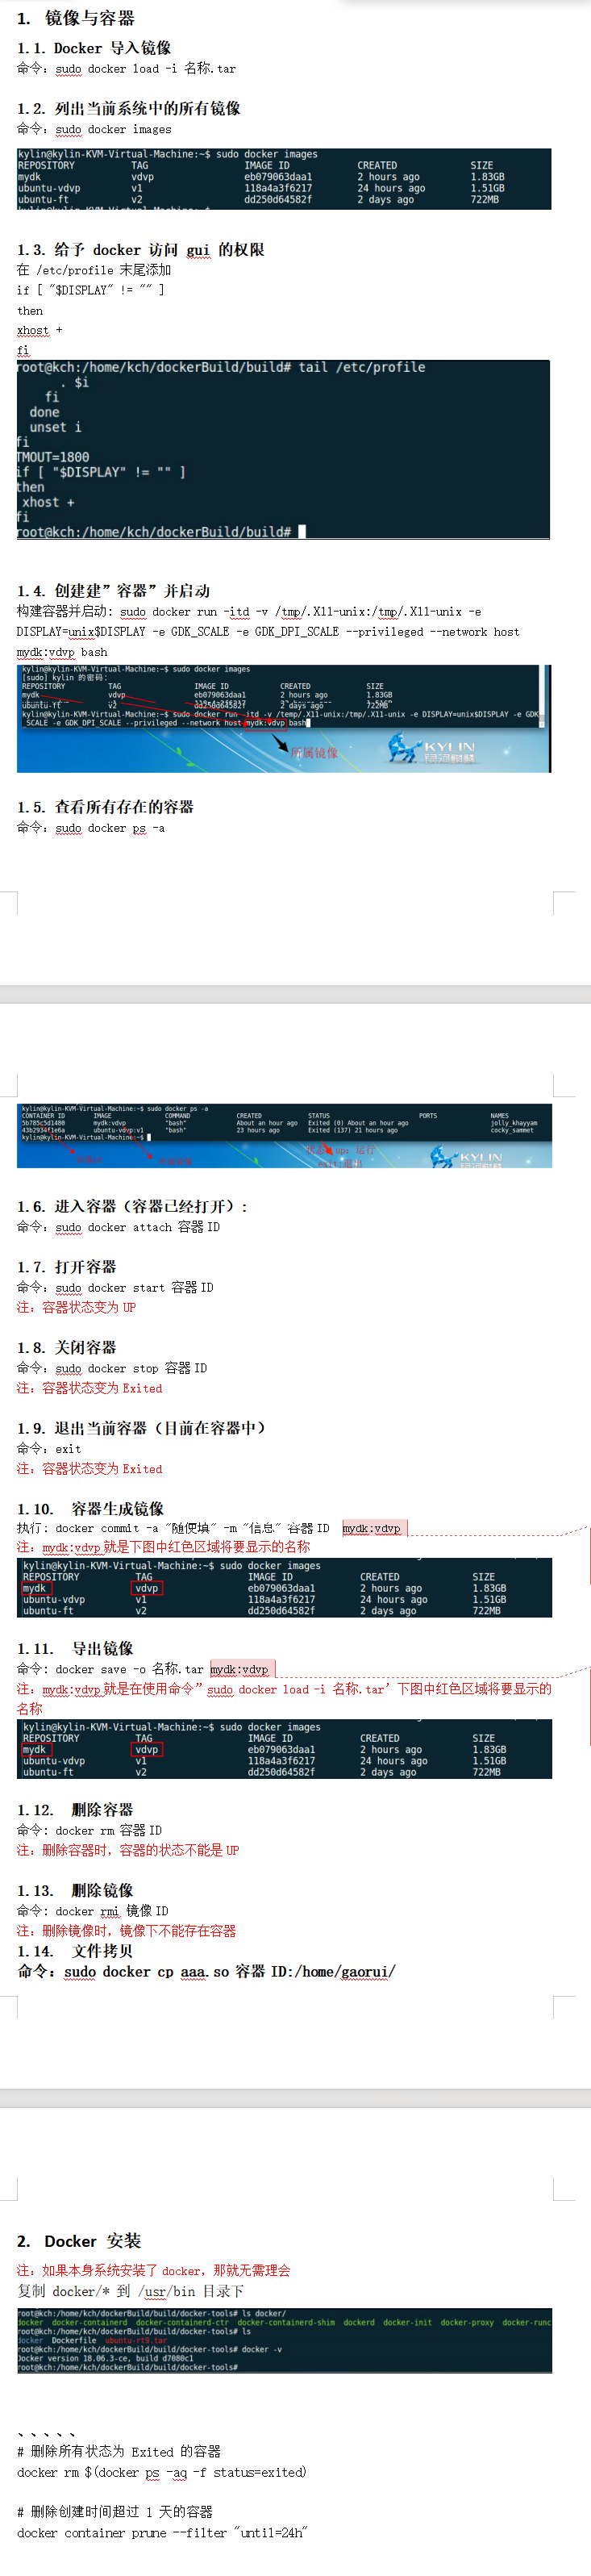Click the line starting 'DISPLAY=unix$DISPLAY -e GDK_SCALE'
Viewport: 591px width, 2576px height.
point(268,632)
